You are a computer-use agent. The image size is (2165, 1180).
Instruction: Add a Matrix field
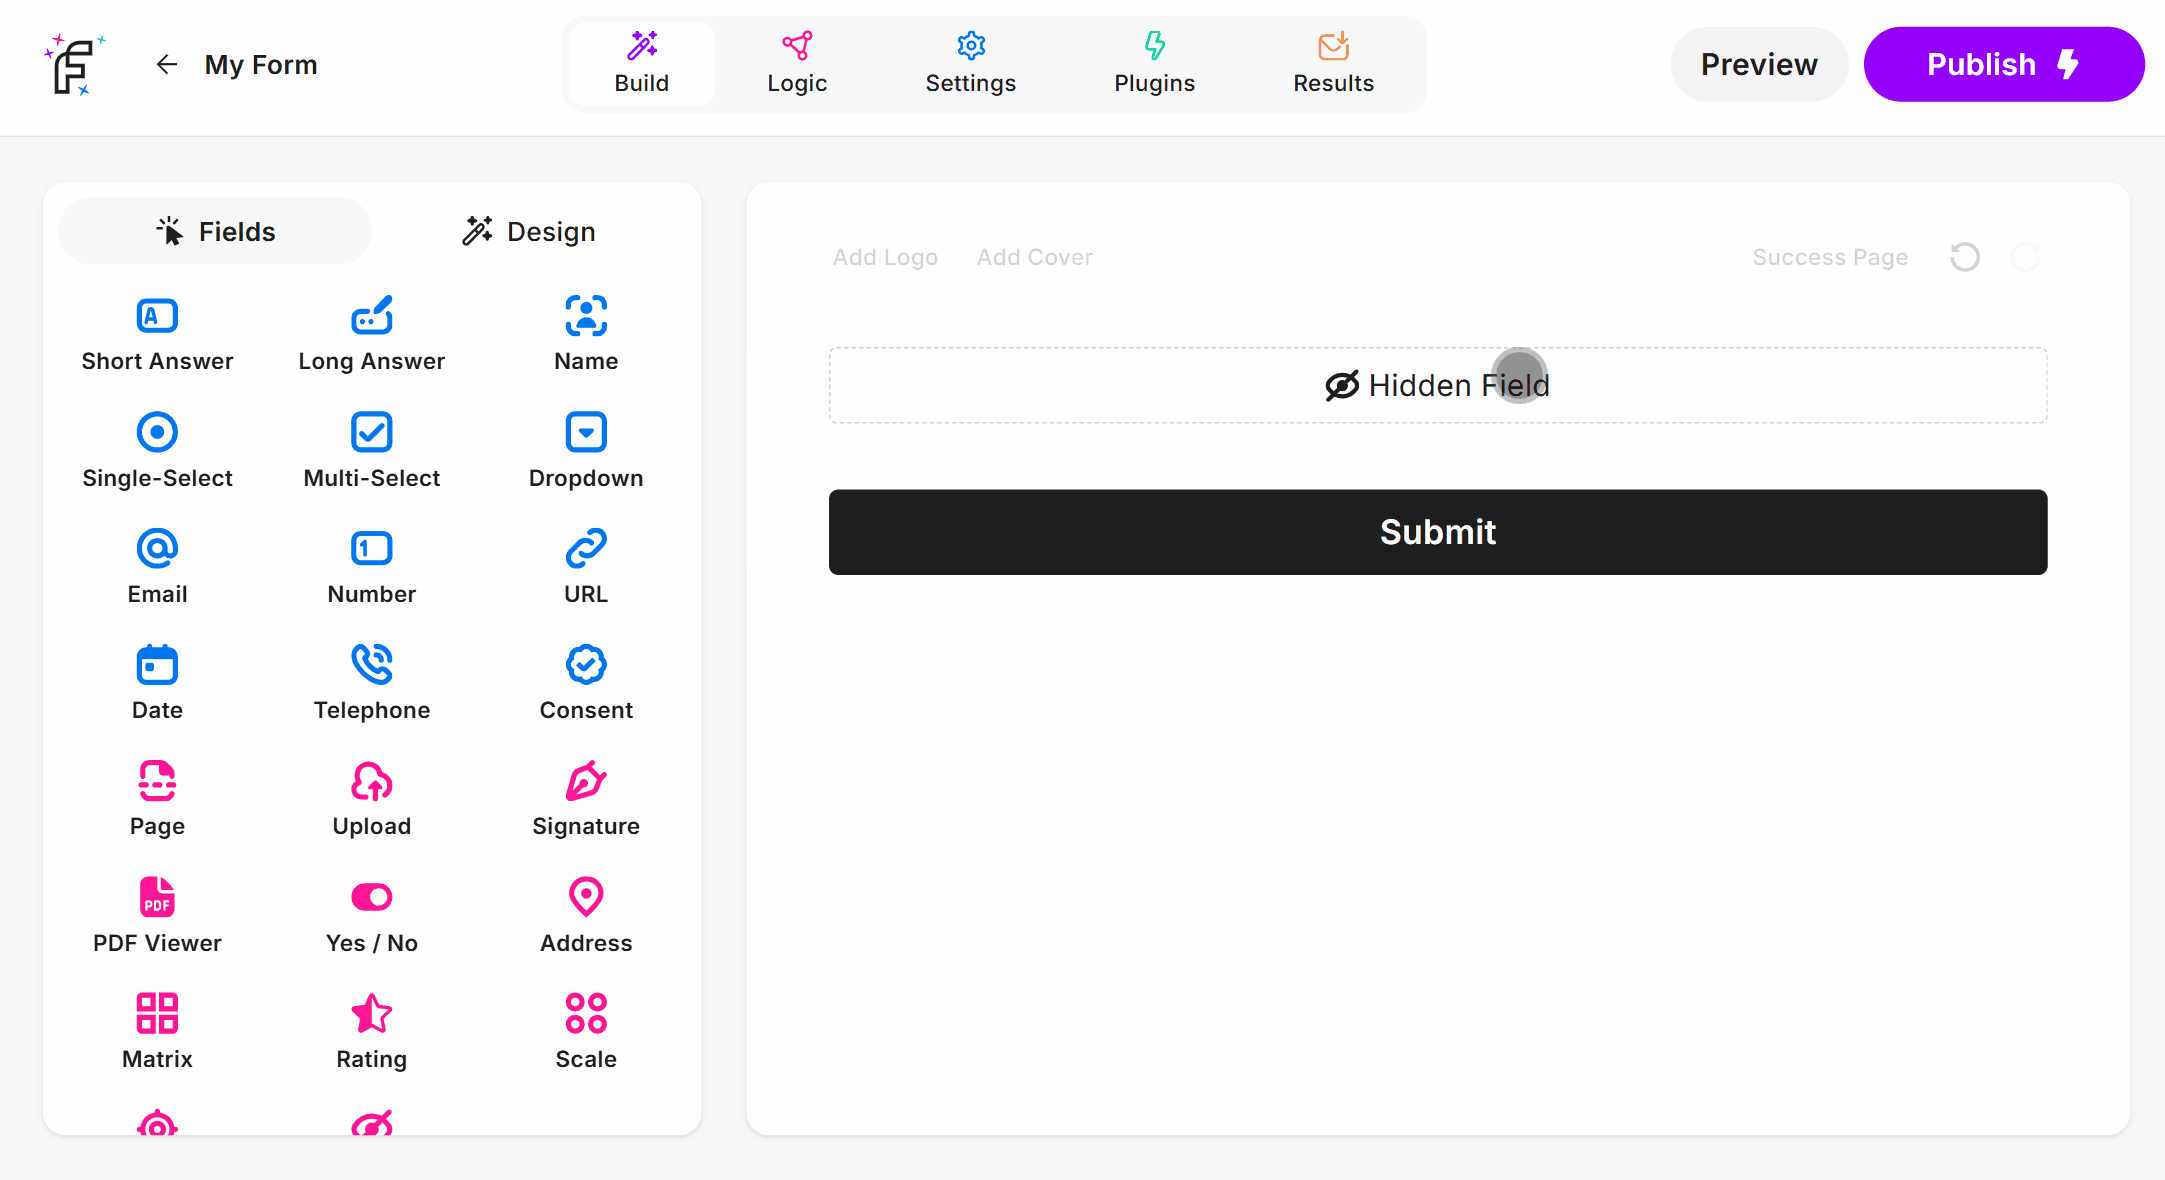[x=157, y=1033]
